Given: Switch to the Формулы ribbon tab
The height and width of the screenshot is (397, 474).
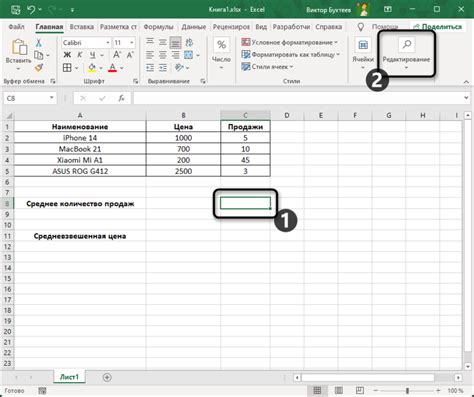Looking at the screenshot, I should point(158,27).
